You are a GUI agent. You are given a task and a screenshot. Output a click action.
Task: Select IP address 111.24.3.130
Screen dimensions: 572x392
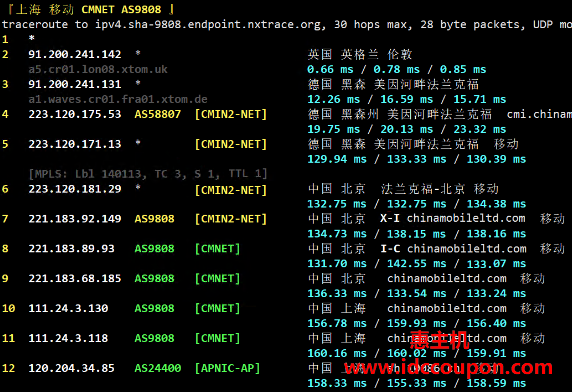click(68, 308)
